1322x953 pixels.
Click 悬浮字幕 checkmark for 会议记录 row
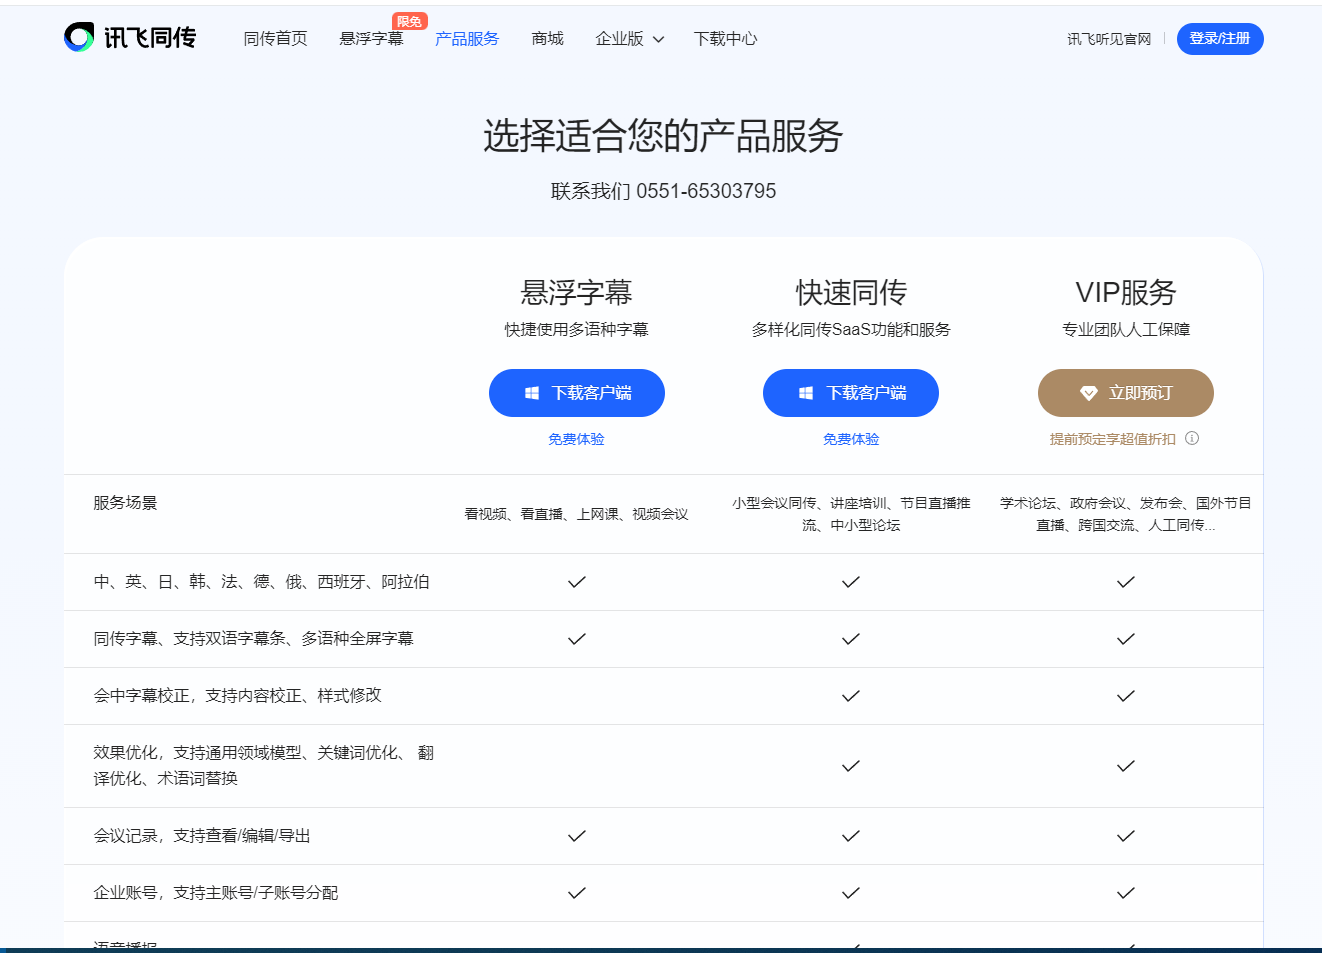(x=577, y=836)
